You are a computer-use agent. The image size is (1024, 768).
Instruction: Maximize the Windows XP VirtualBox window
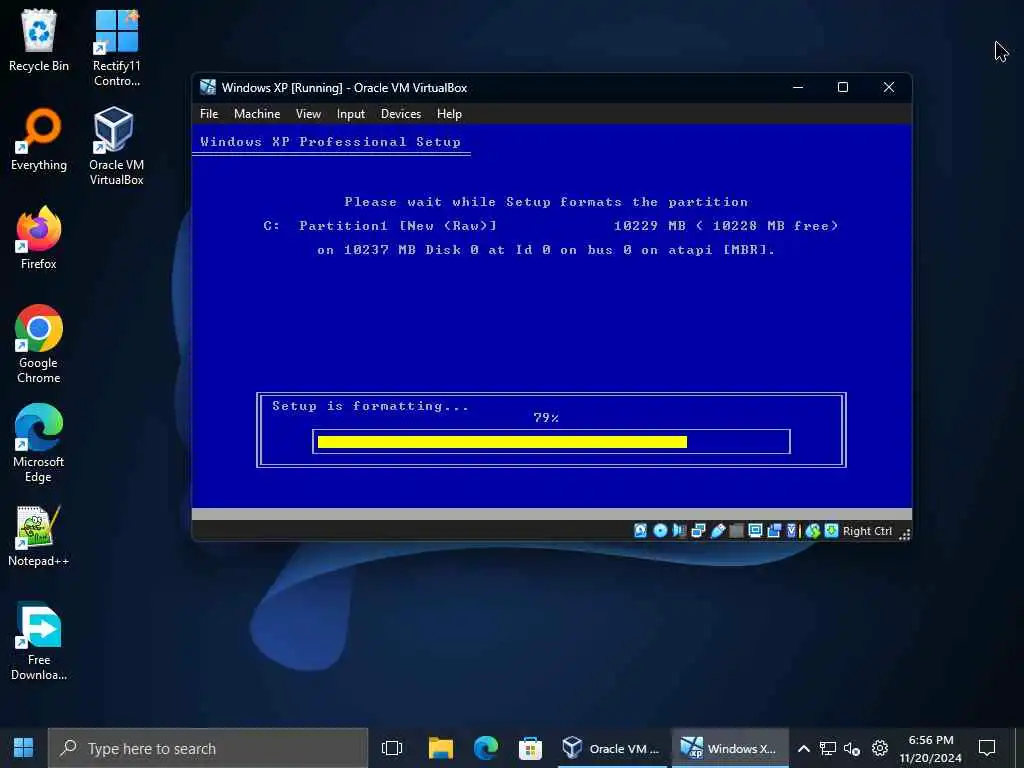pyautogui.click(x=842, y=87)
